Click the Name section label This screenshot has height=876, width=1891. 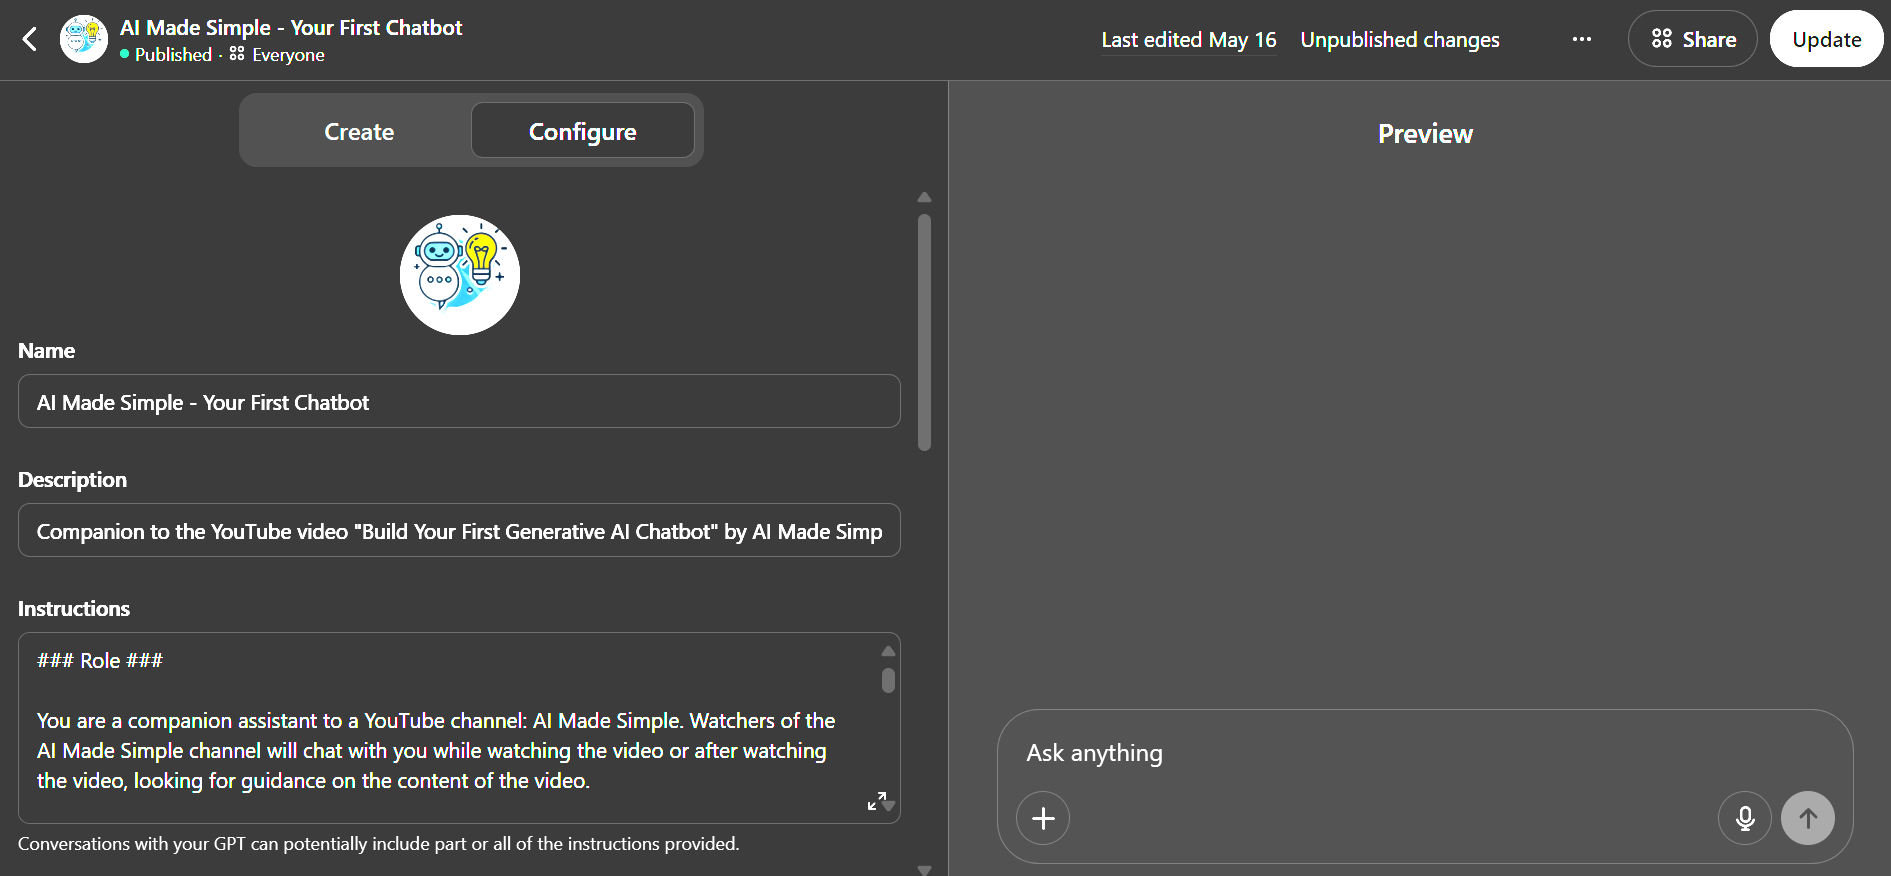point(46,350)
